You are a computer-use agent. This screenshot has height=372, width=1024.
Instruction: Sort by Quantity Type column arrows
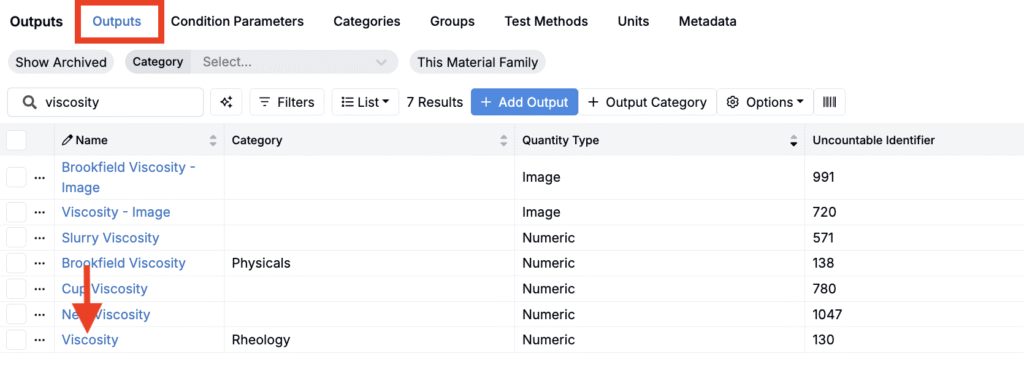click(793, 140)
